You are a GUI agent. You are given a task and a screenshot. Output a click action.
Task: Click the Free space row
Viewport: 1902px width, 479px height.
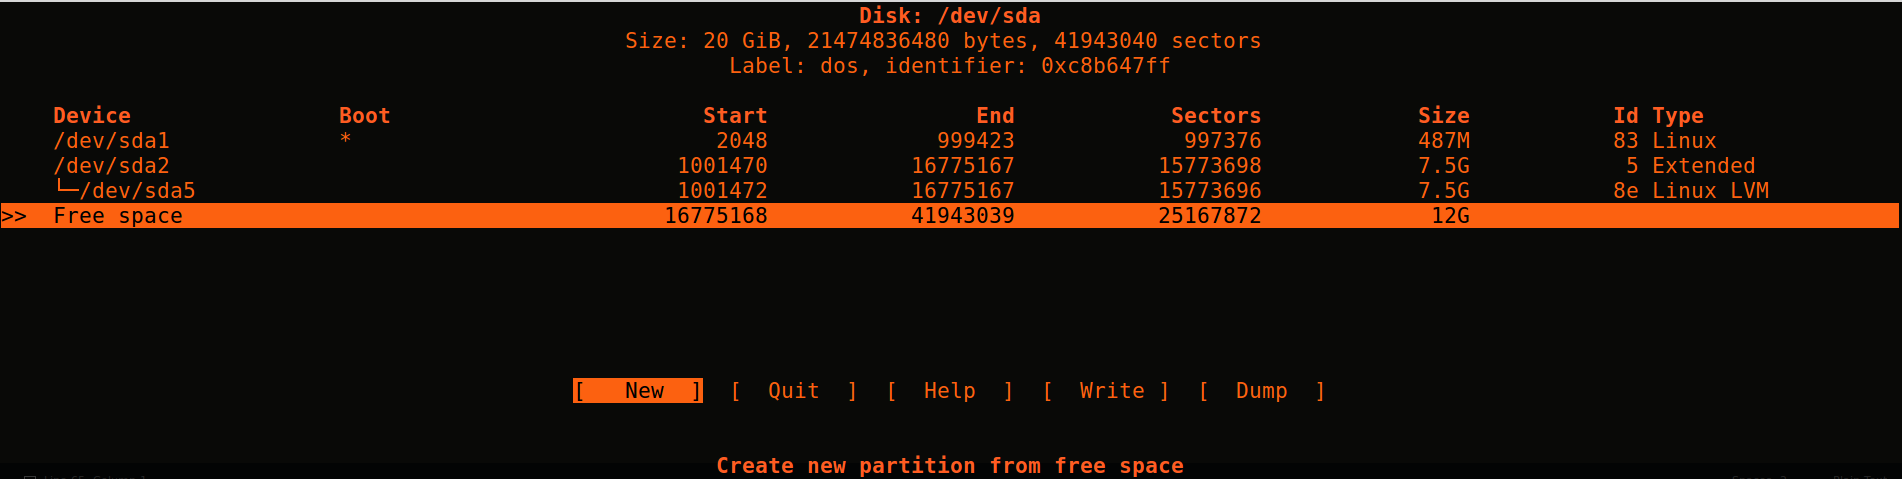click(118, 216)
